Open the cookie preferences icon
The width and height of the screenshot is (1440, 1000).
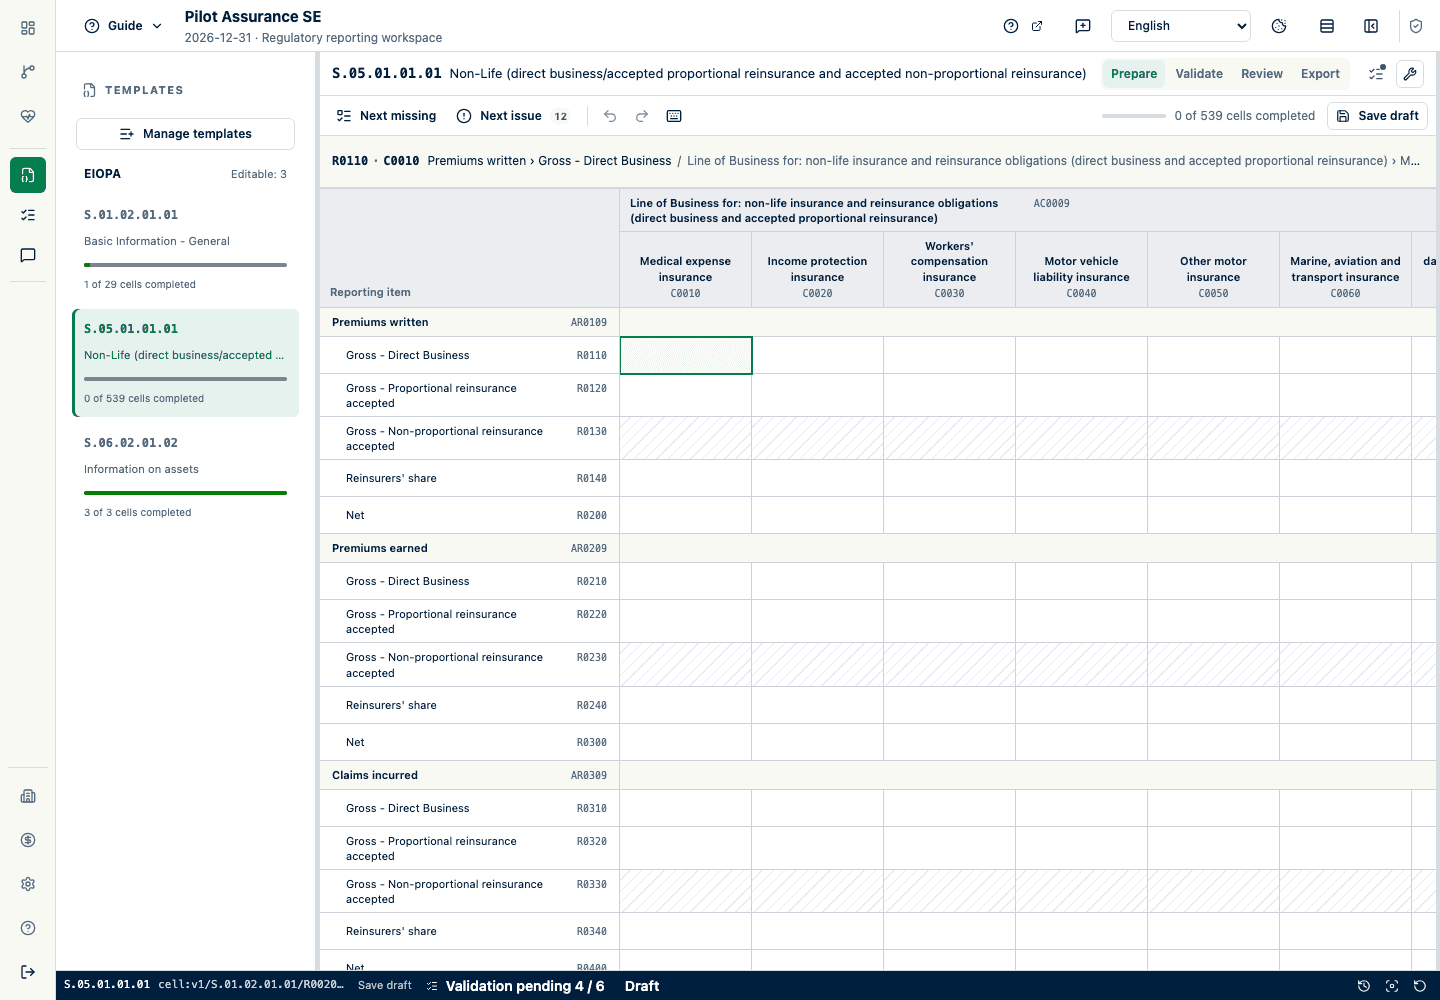(x=1279, y=26)
